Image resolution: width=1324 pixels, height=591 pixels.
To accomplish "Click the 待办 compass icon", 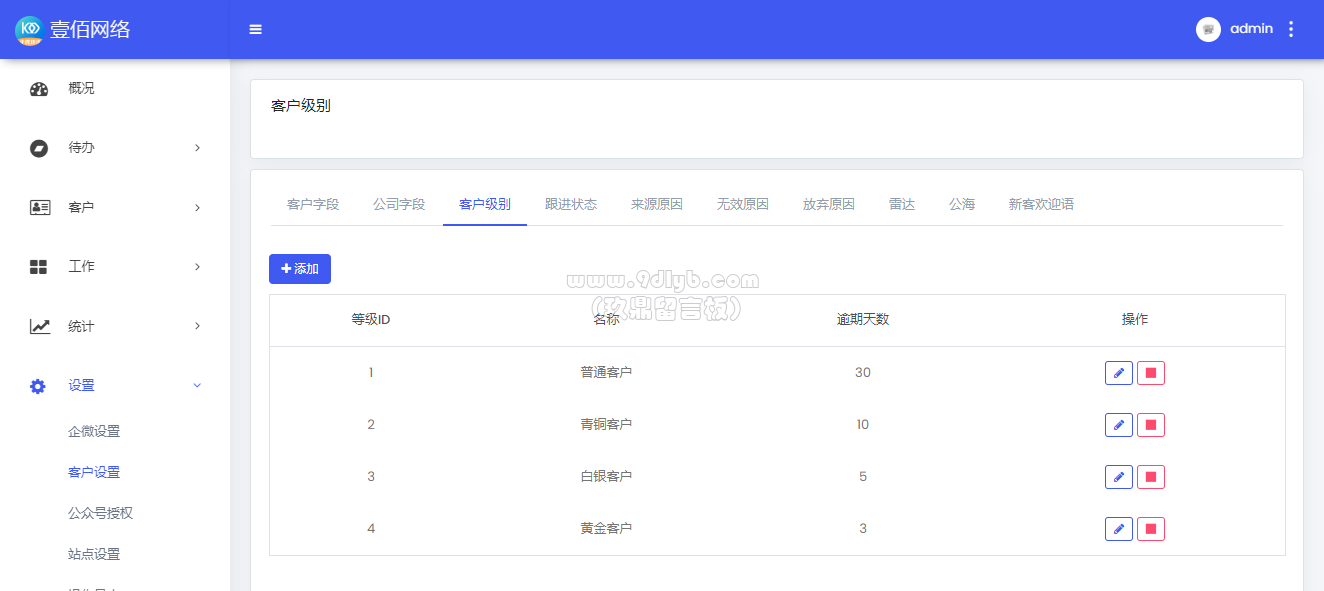I will [x=39, y=148].
